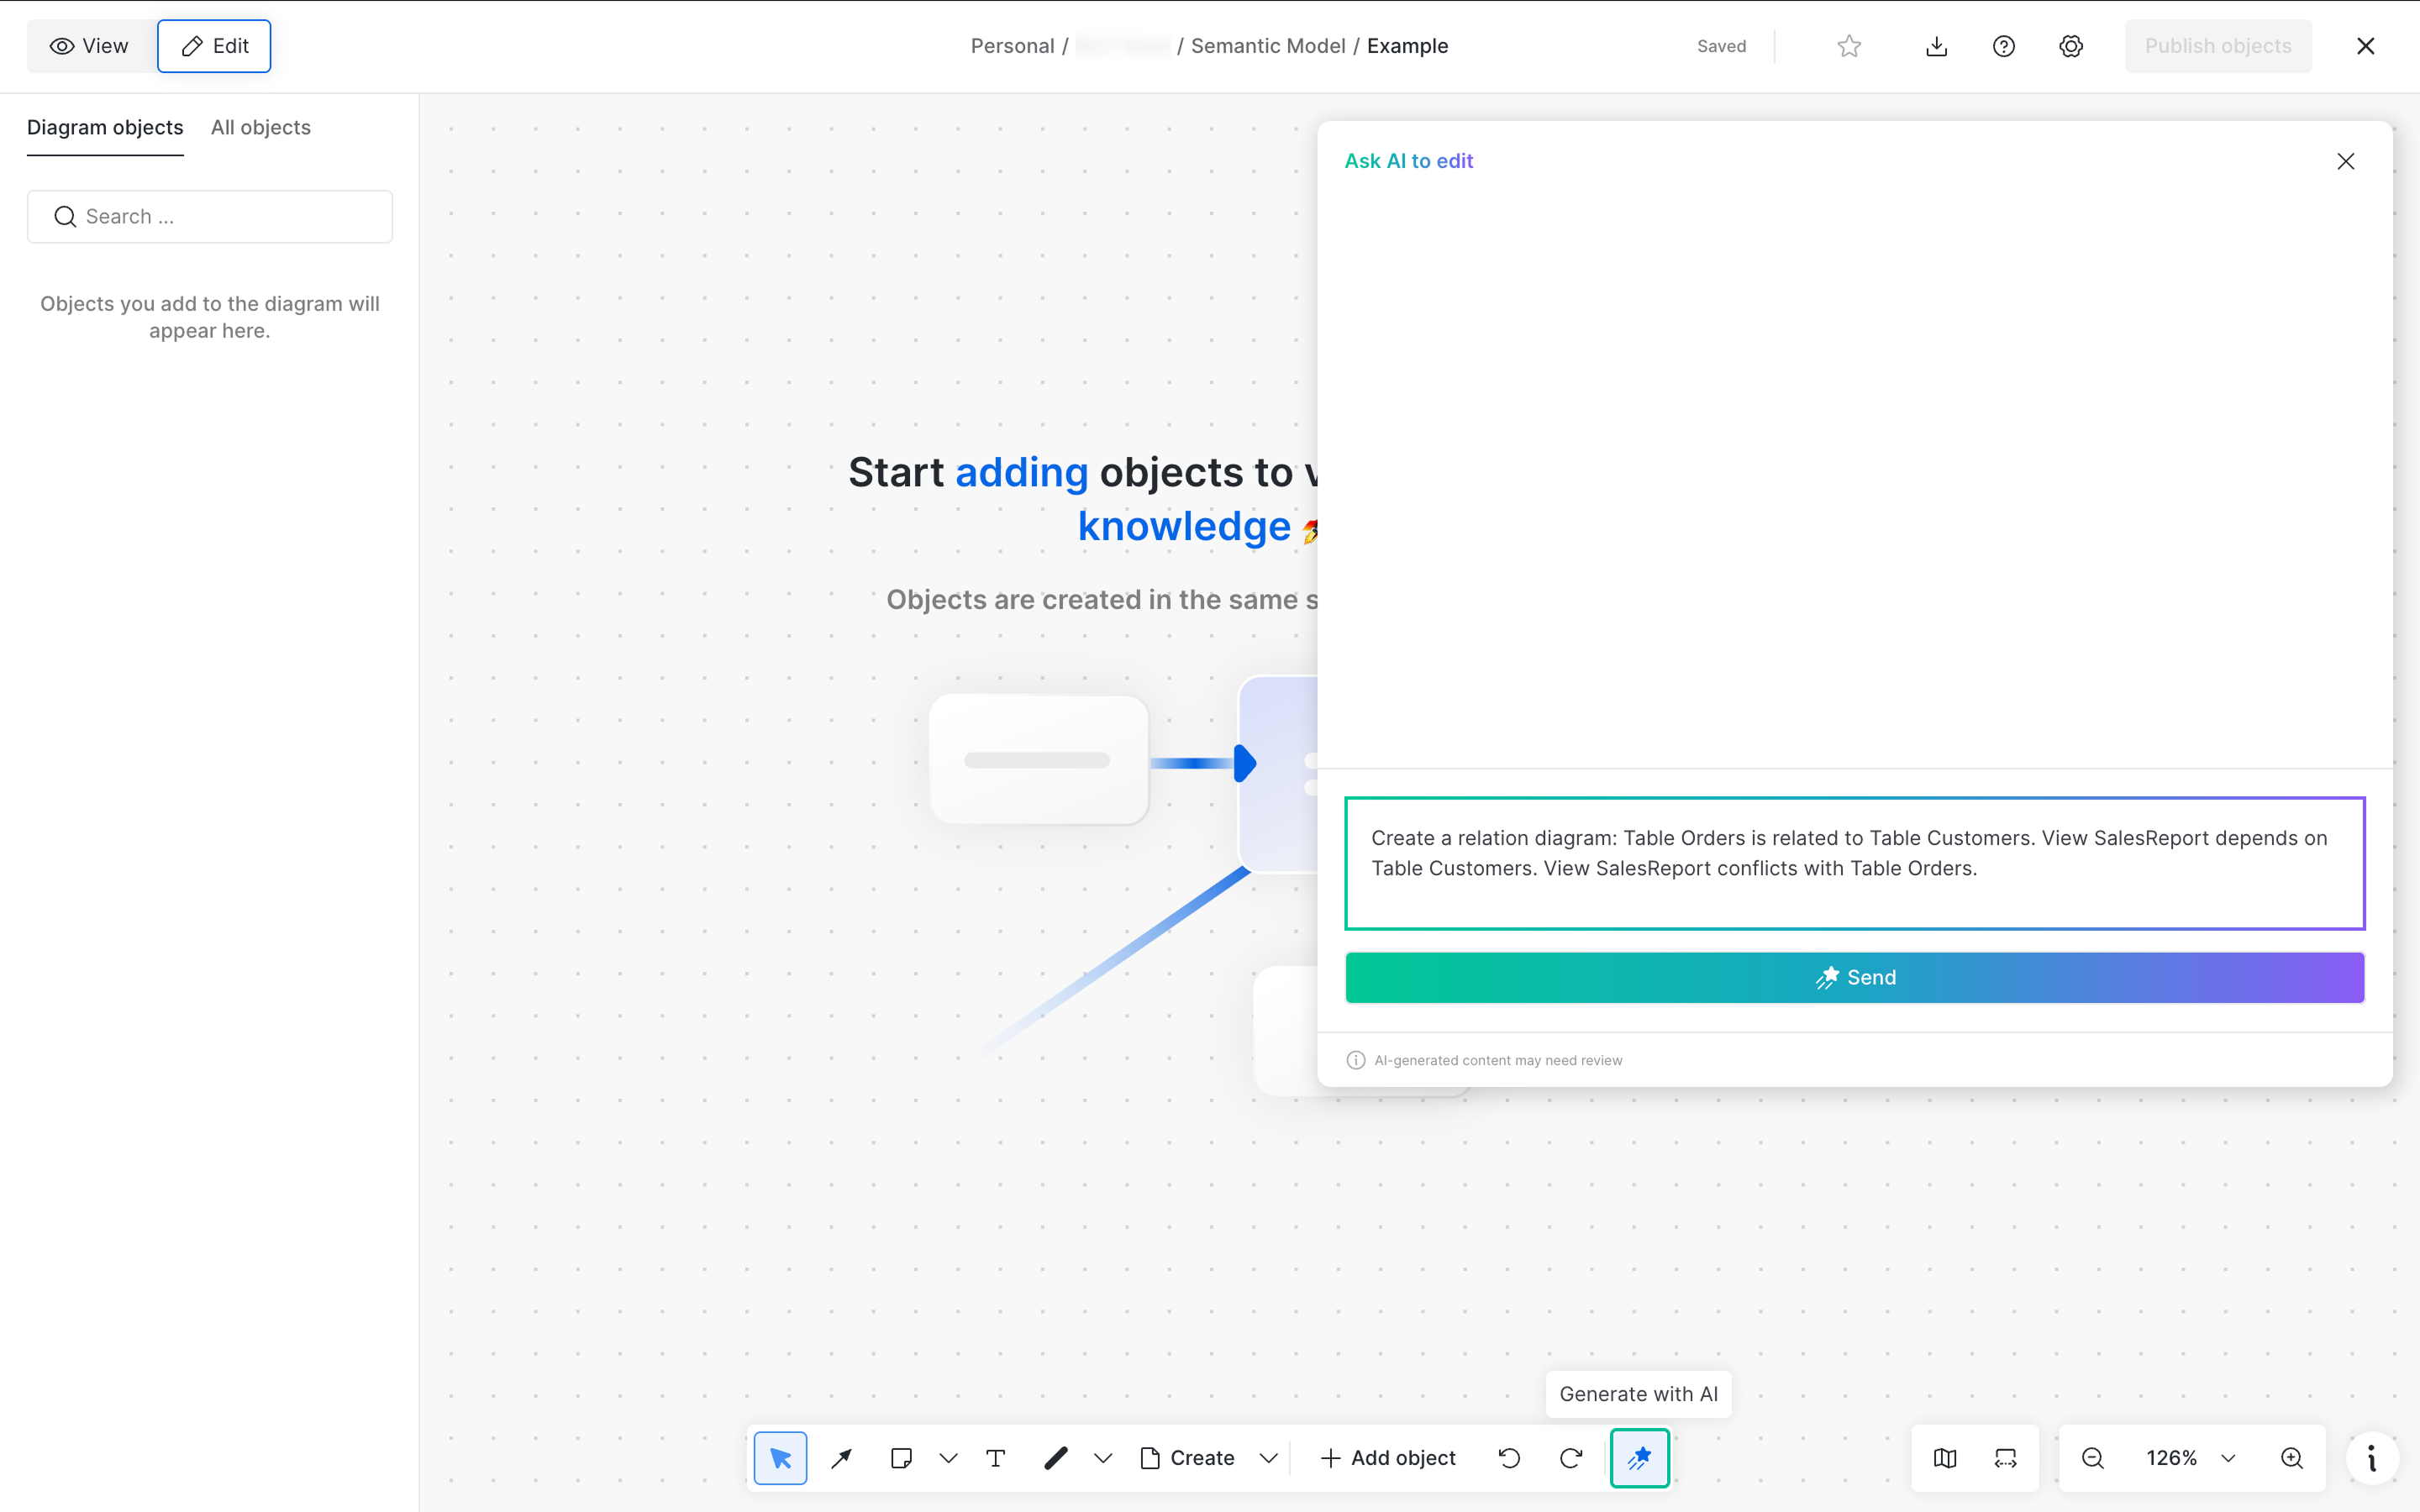Open the minimap icon
This screenshot has width=2420, height=1512.
point(1945,1458)
